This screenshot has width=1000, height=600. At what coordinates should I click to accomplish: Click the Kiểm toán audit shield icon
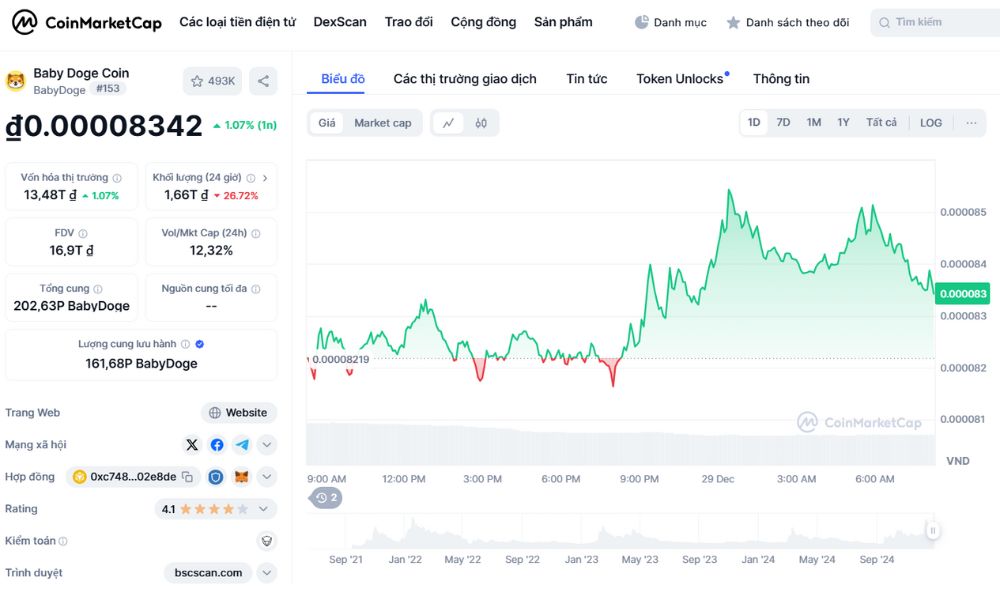click(267, 541)
